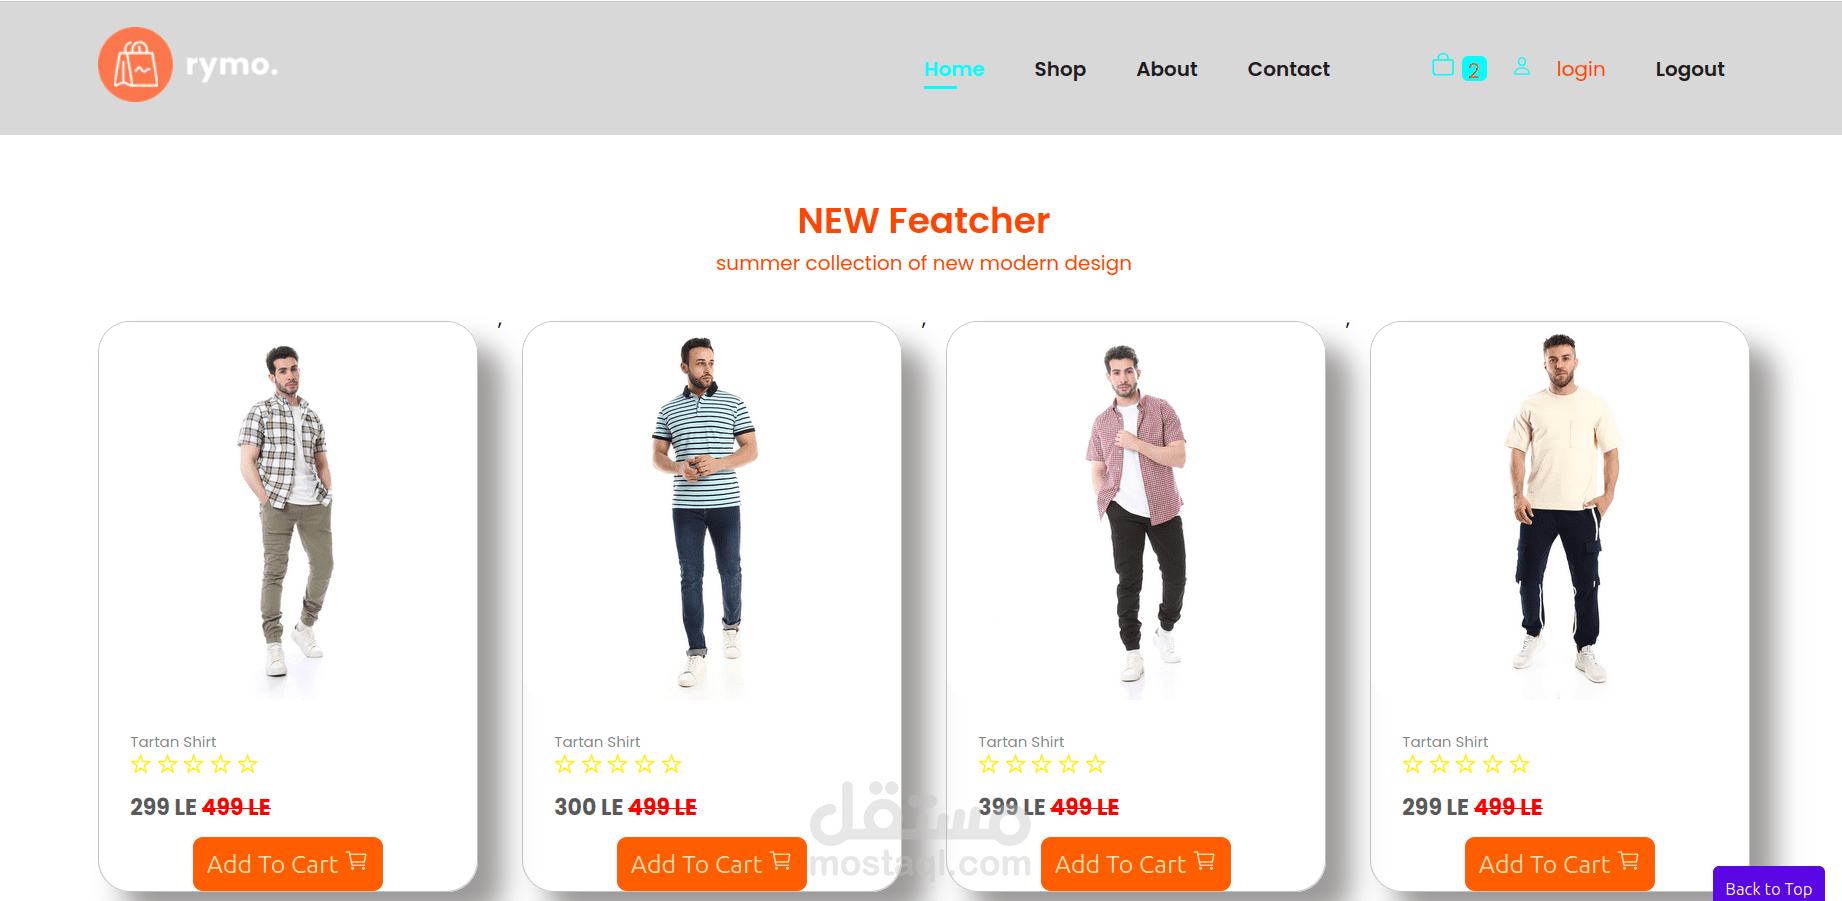Click fourth star on the last product card
Viewport: 1842px width, 901px height.
[1493, 765]
